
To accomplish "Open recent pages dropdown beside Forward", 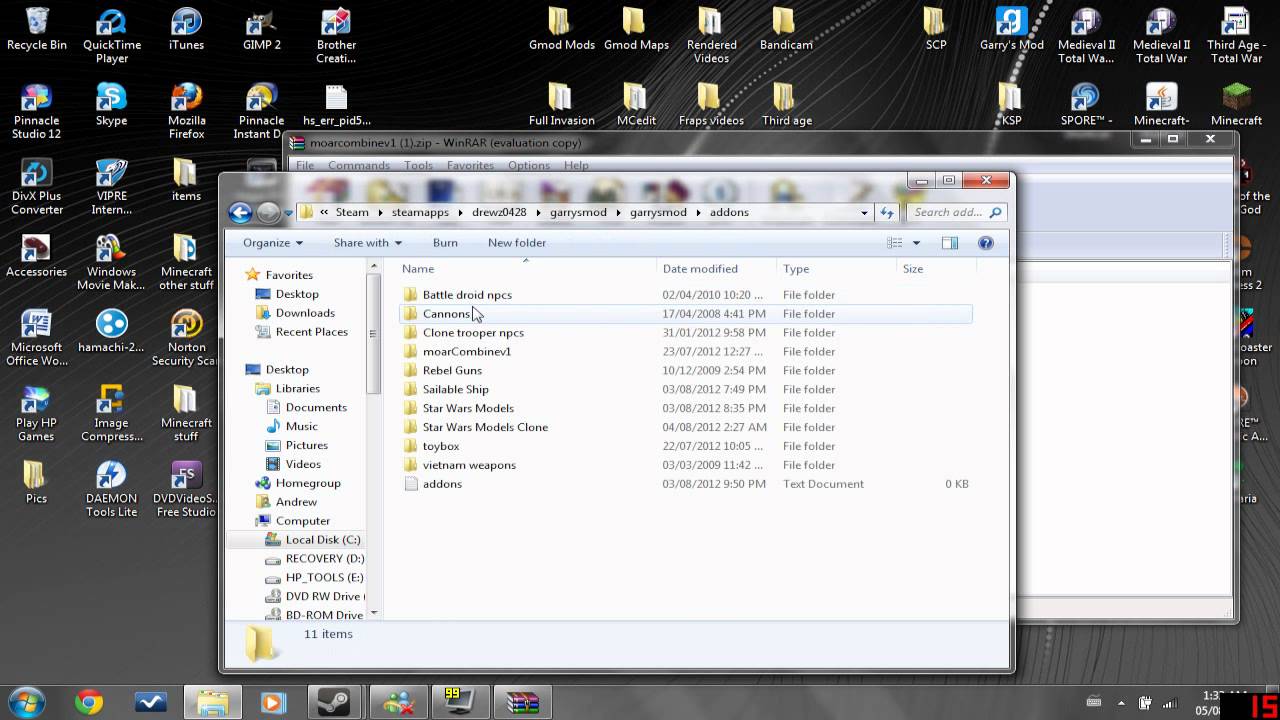I will (289, 213).
